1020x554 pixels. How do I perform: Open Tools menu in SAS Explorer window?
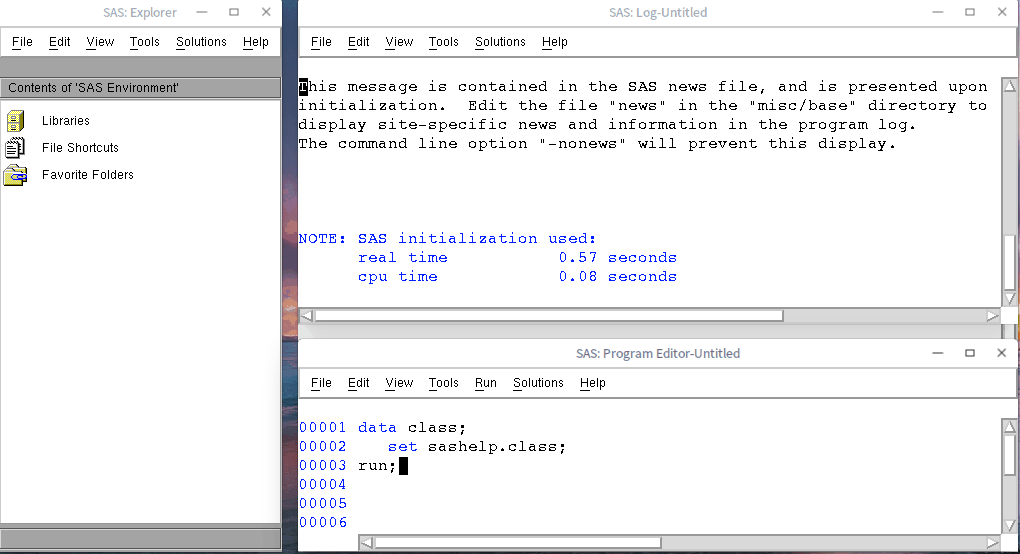pyautogui.click(x=144, y=42)
